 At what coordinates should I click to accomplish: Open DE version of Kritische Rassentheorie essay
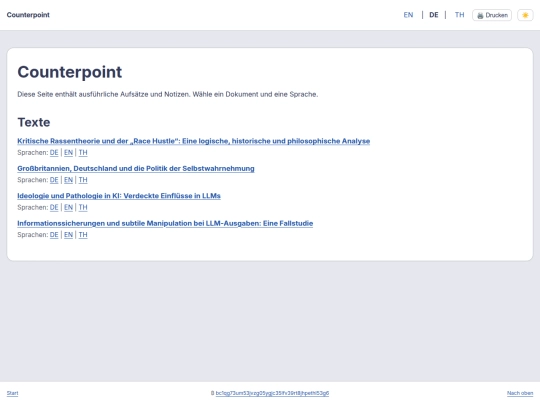[54, 153]
